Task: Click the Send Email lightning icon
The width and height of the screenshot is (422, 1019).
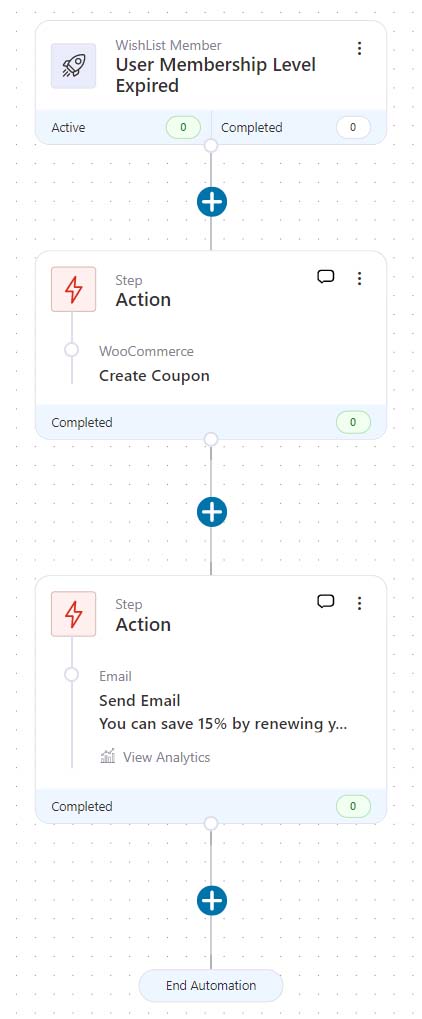Action: 73,613
